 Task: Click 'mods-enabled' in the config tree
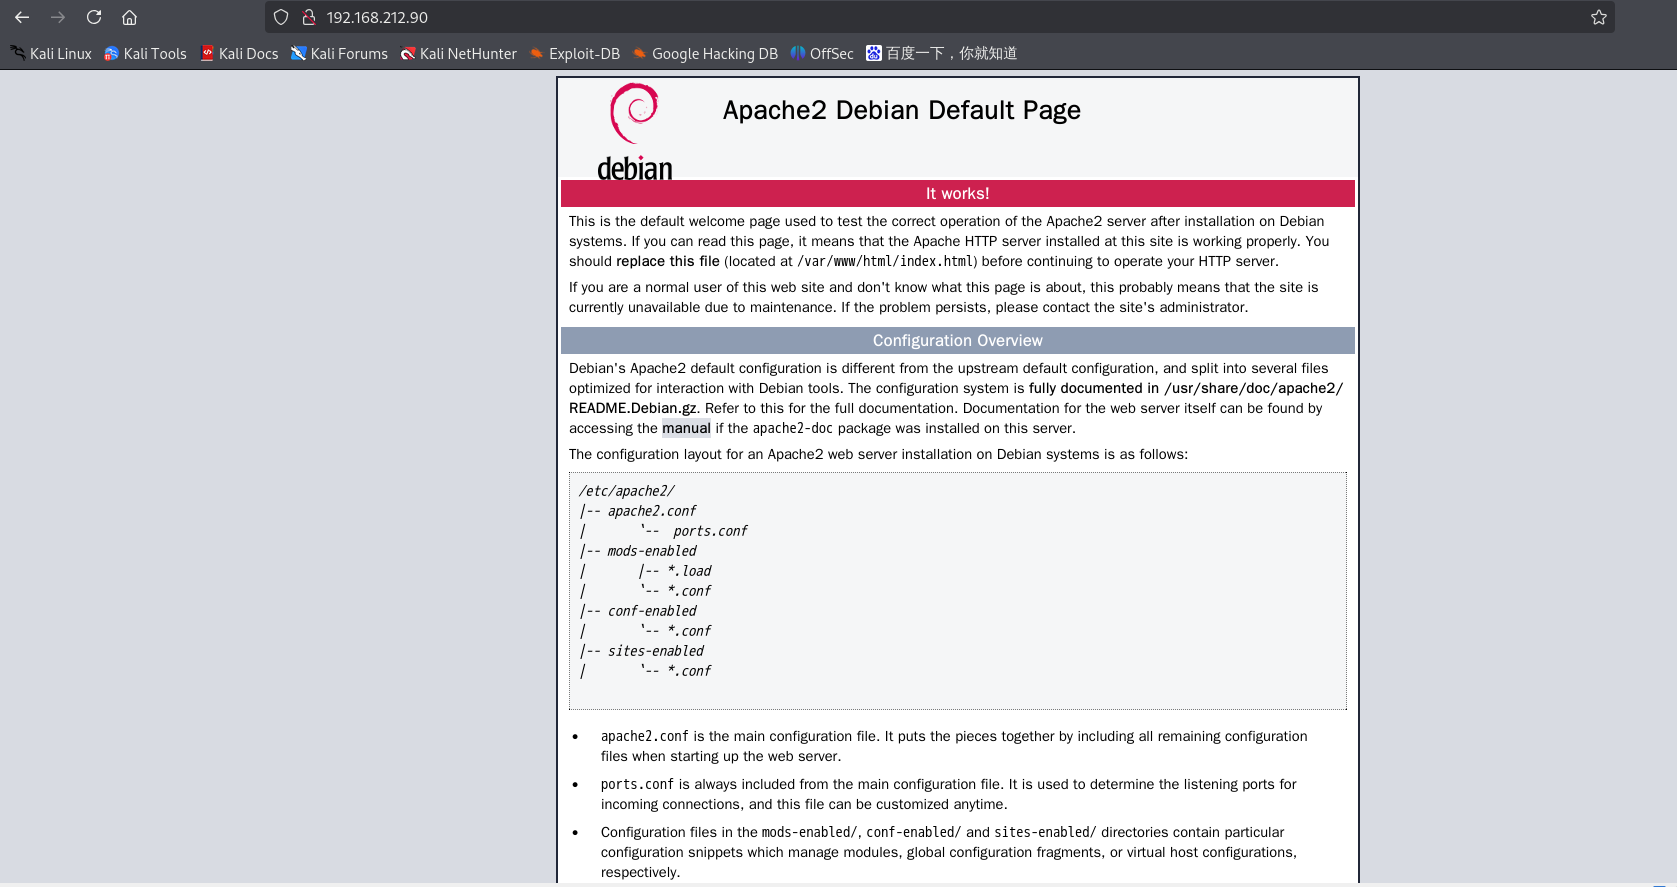point(652,551)
